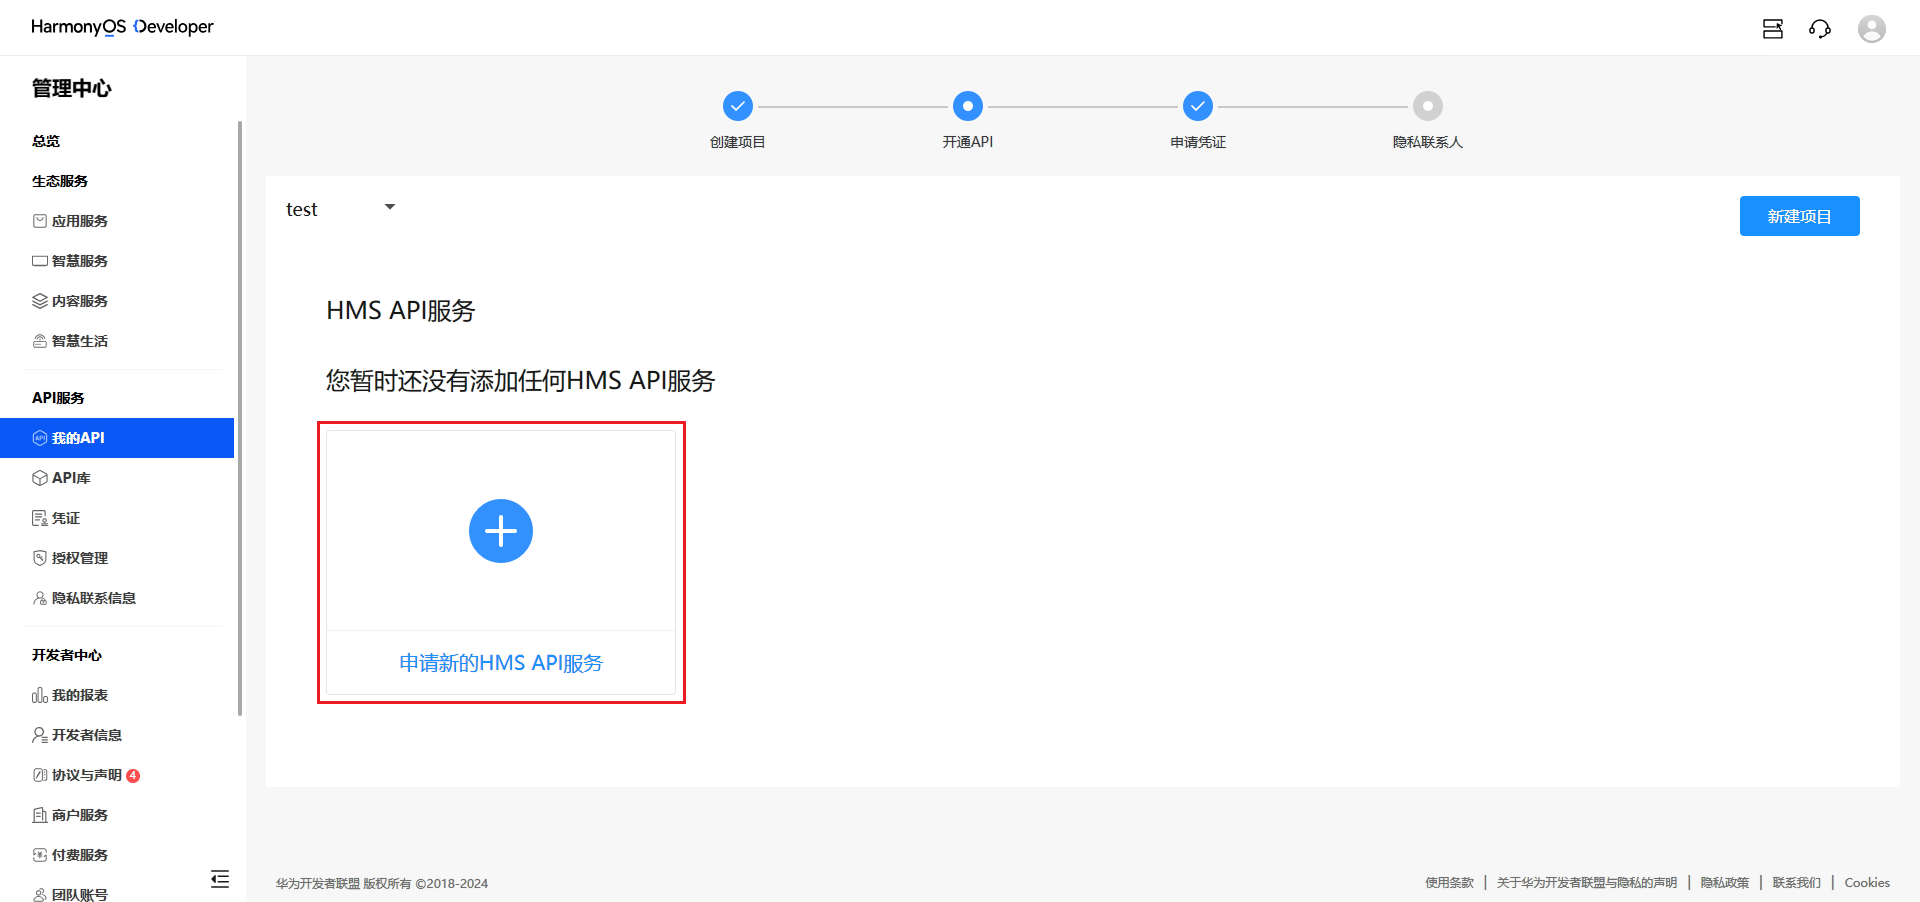Open 付费服务 billing services
Viewport: 1920px width, 902px height.
coord(80,854)
